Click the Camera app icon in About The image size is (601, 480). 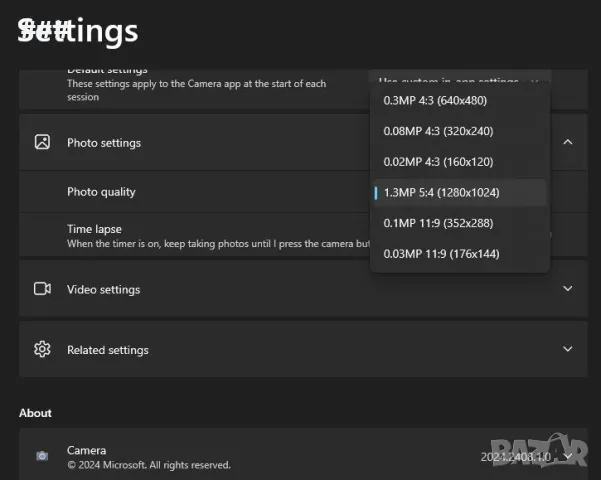tap(42, 456)
